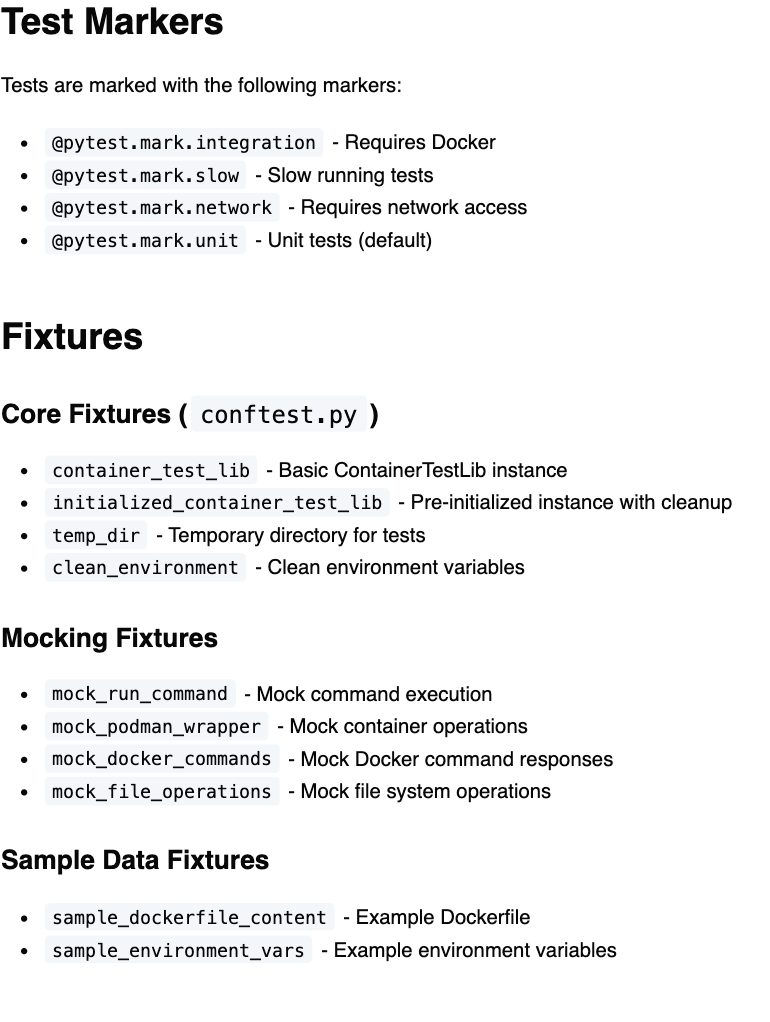Click the @pytest.mark.integration code label

pyautogui.click(x=184, y=143)
